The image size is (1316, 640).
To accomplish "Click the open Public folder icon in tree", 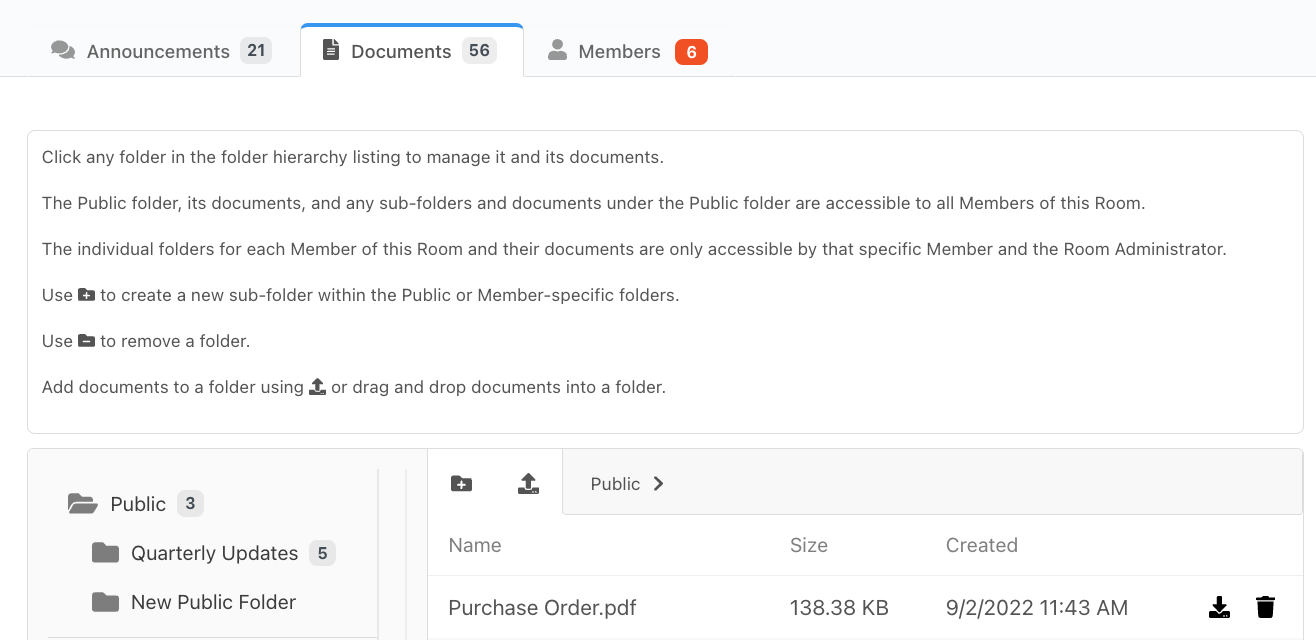I will pos(83,504).
